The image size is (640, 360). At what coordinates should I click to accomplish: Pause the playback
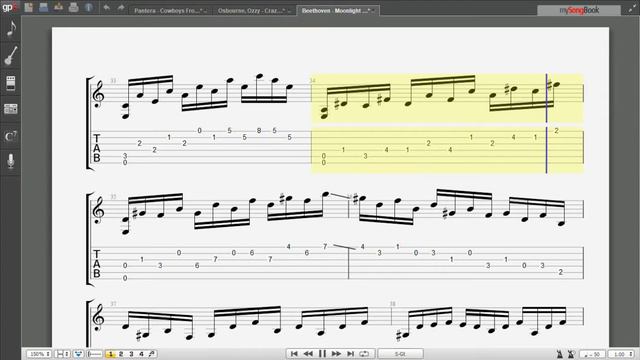[322, 353]
